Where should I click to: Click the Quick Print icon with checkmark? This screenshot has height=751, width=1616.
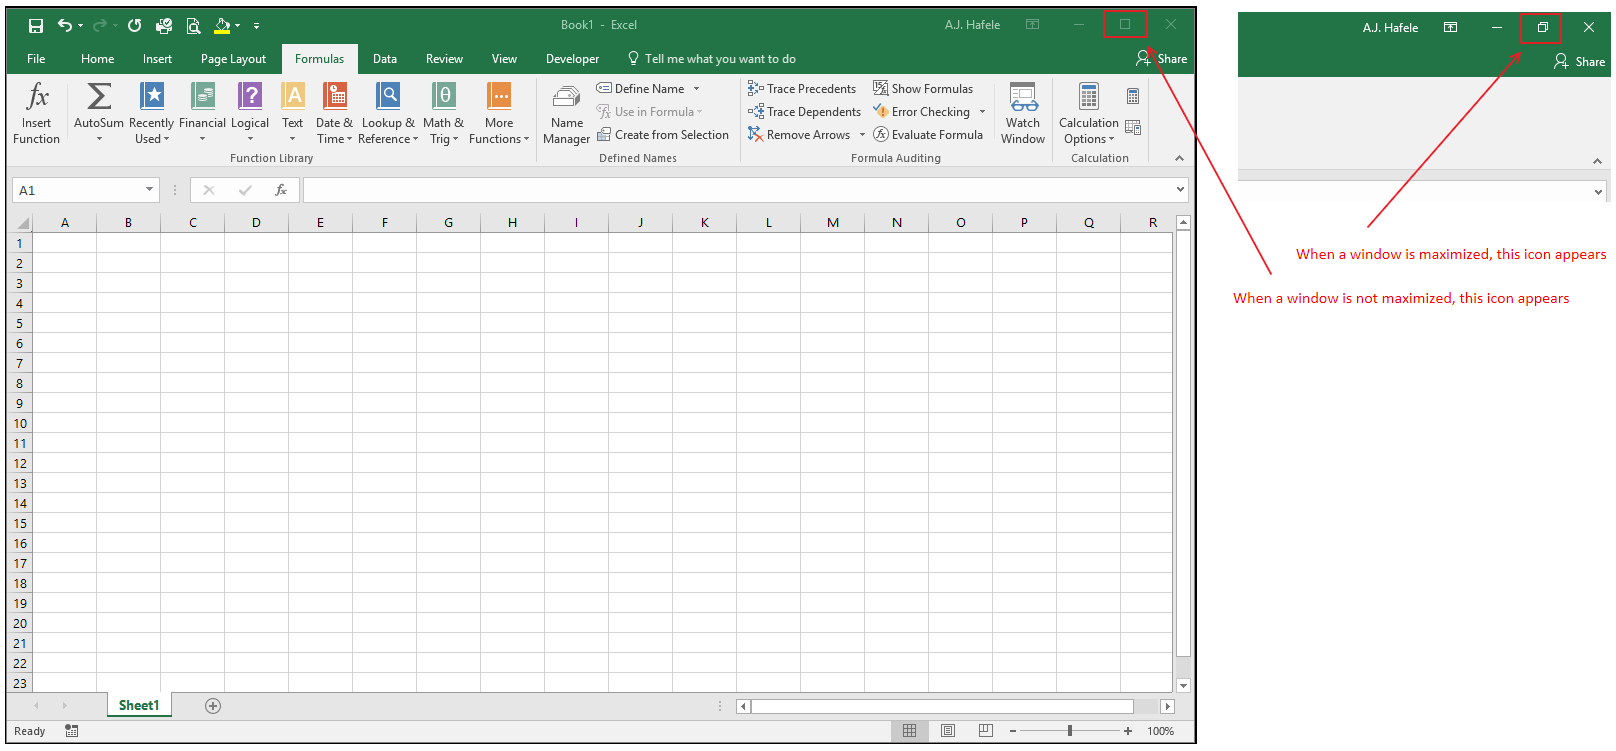(164, 25)
